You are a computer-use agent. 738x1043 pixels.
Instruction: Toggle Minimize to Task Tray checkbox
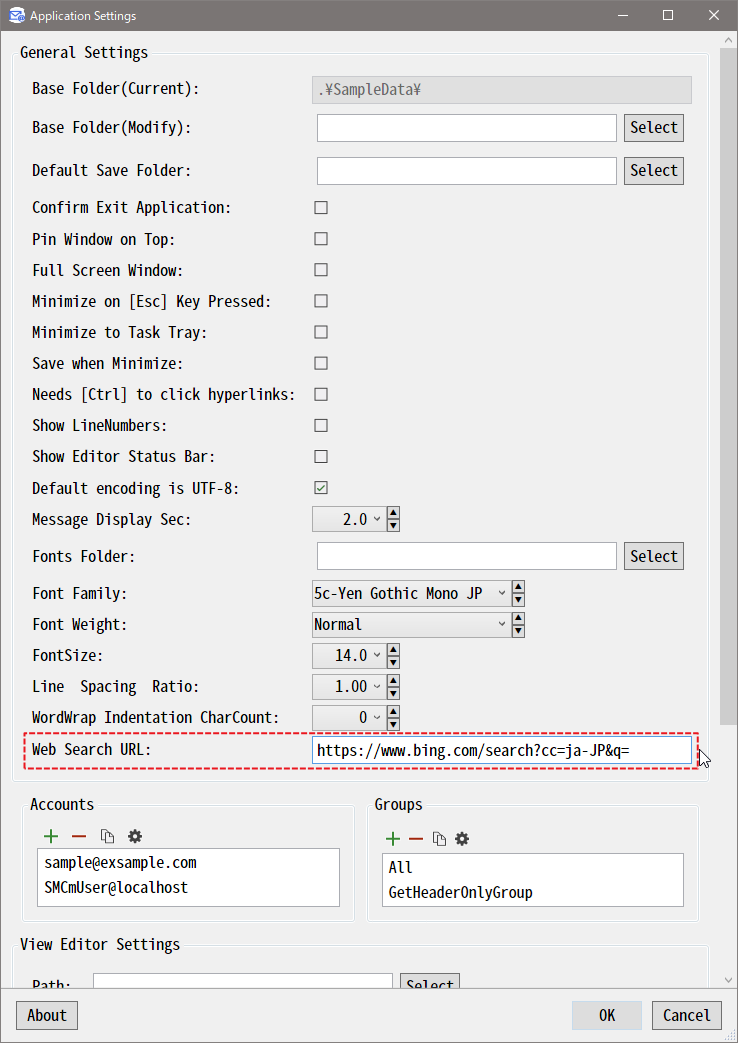[321, 332]
